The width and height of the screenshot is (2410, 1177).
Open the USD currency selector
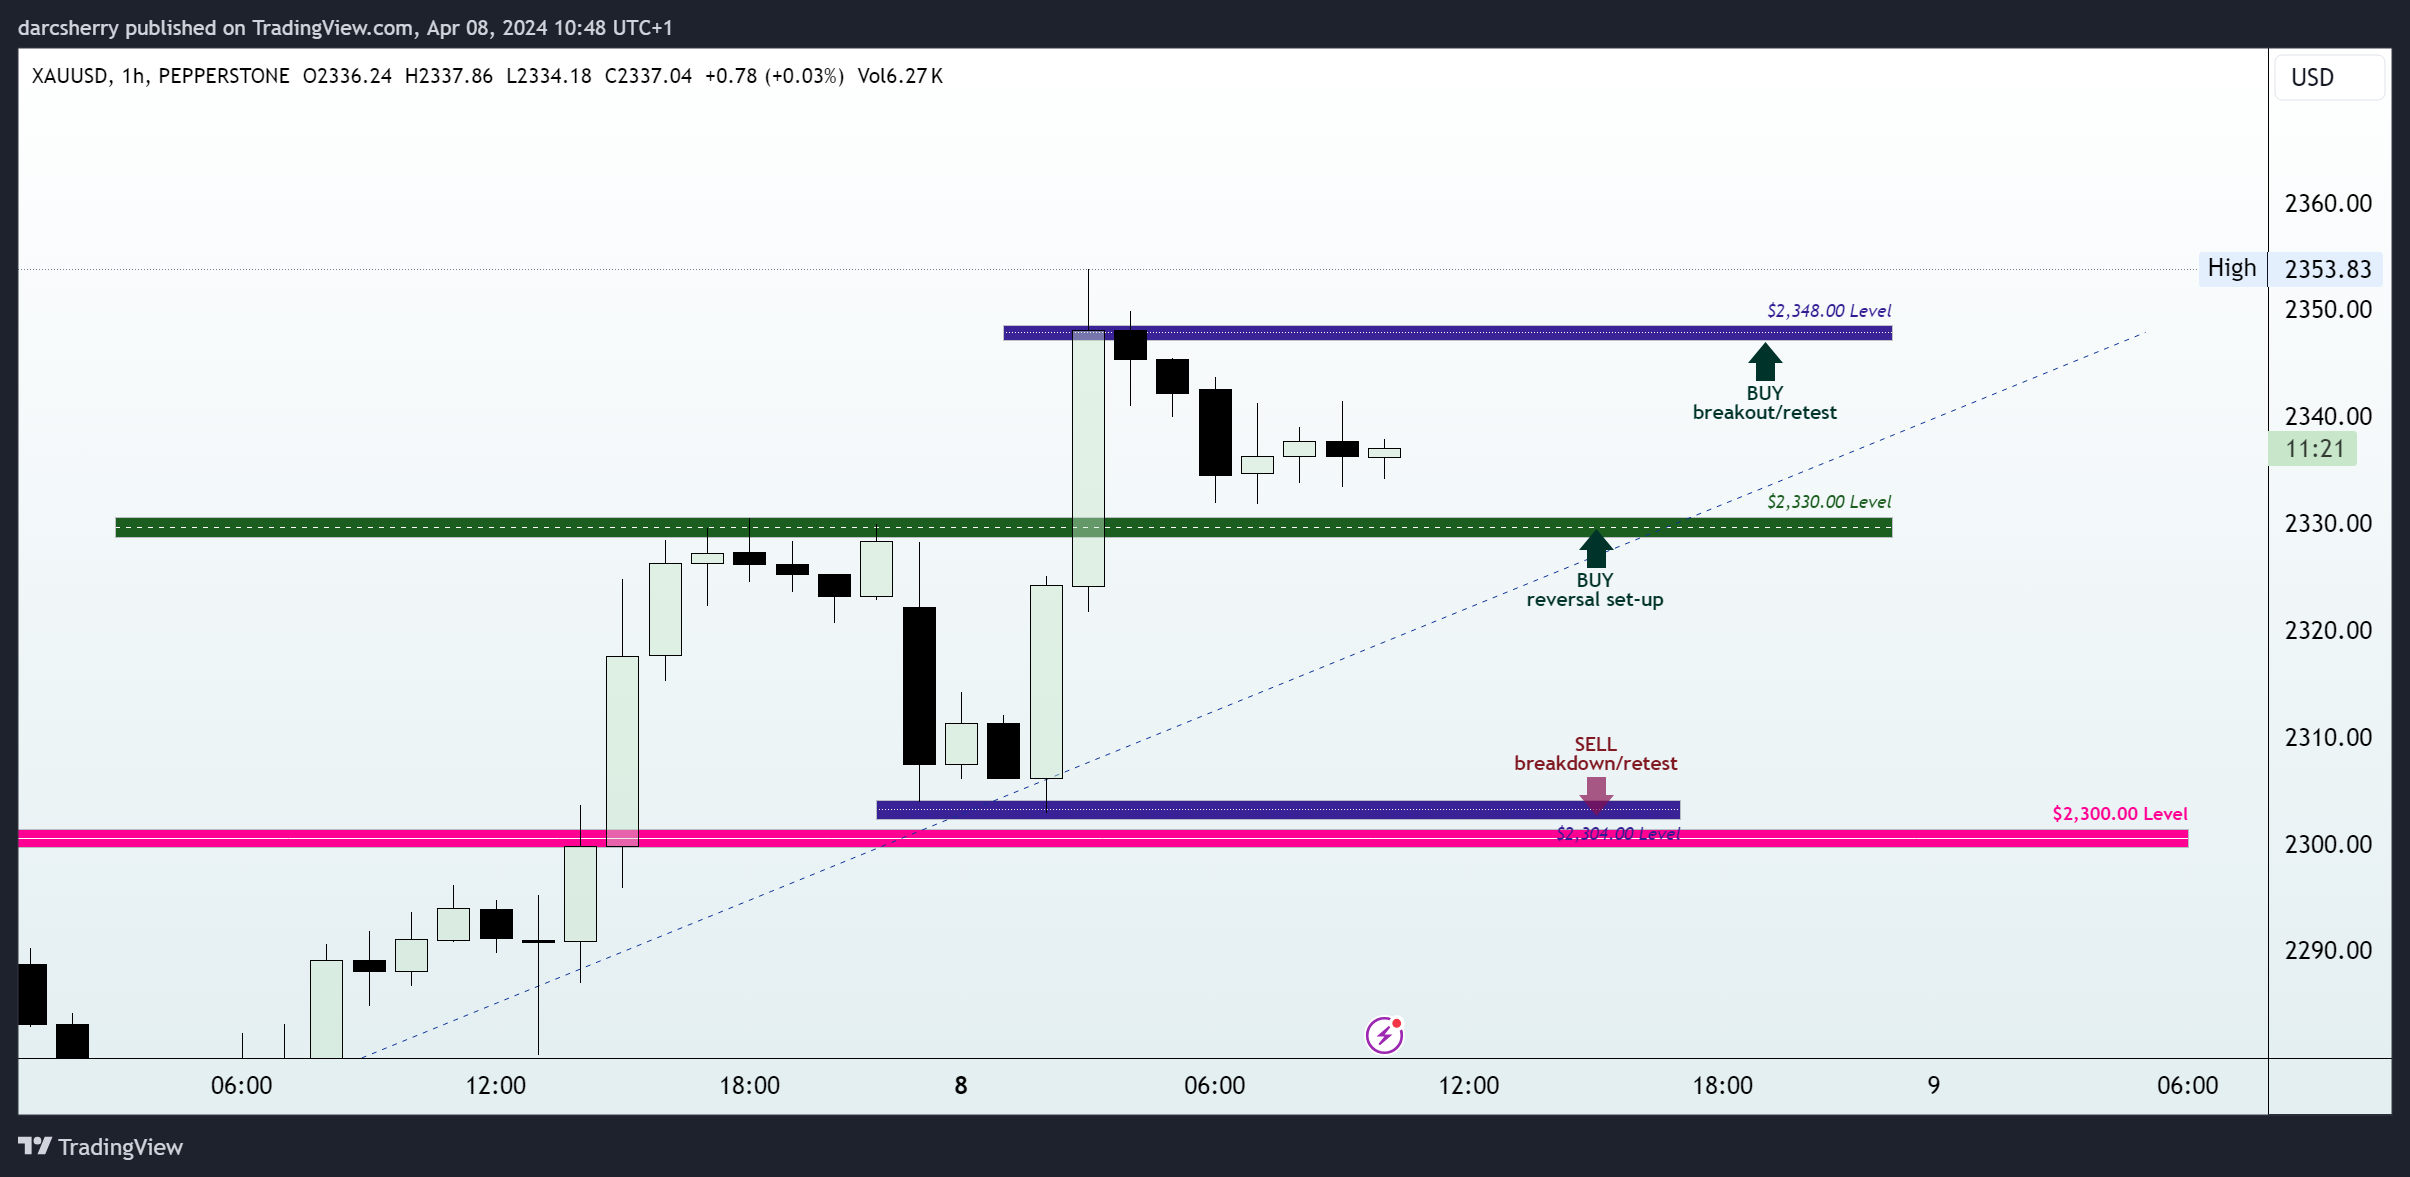click(2329, 77)
